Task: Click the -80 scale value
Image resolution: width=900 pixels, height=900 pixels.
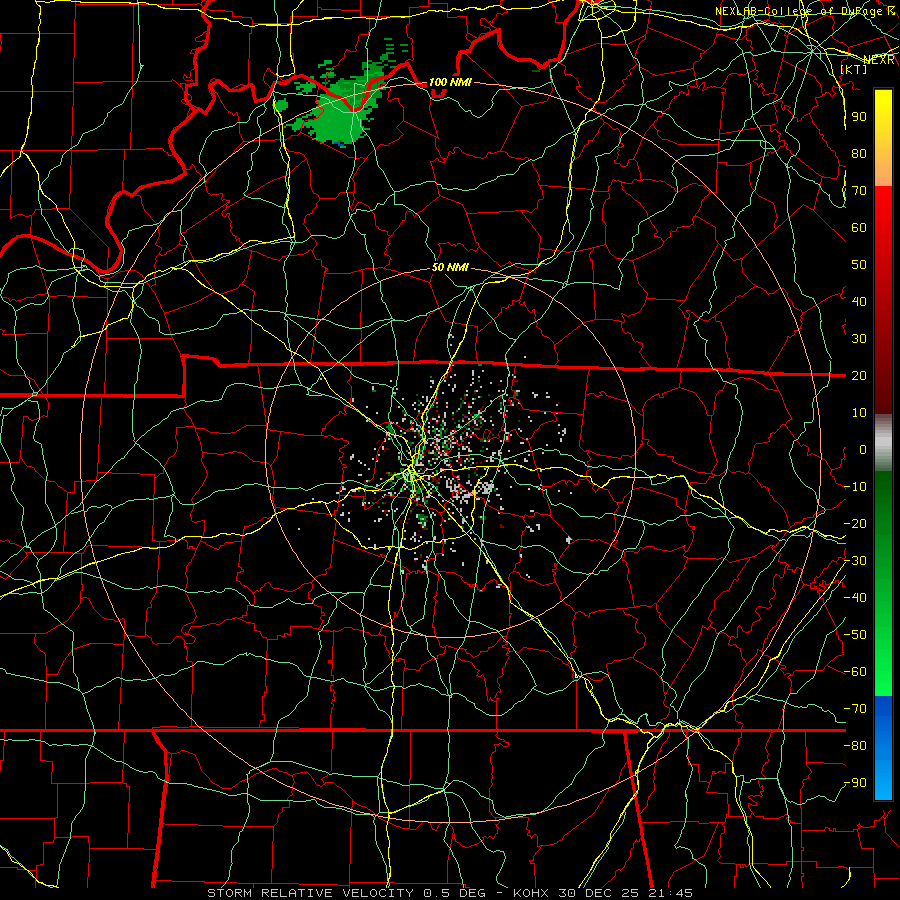Action: click(855, 746)
